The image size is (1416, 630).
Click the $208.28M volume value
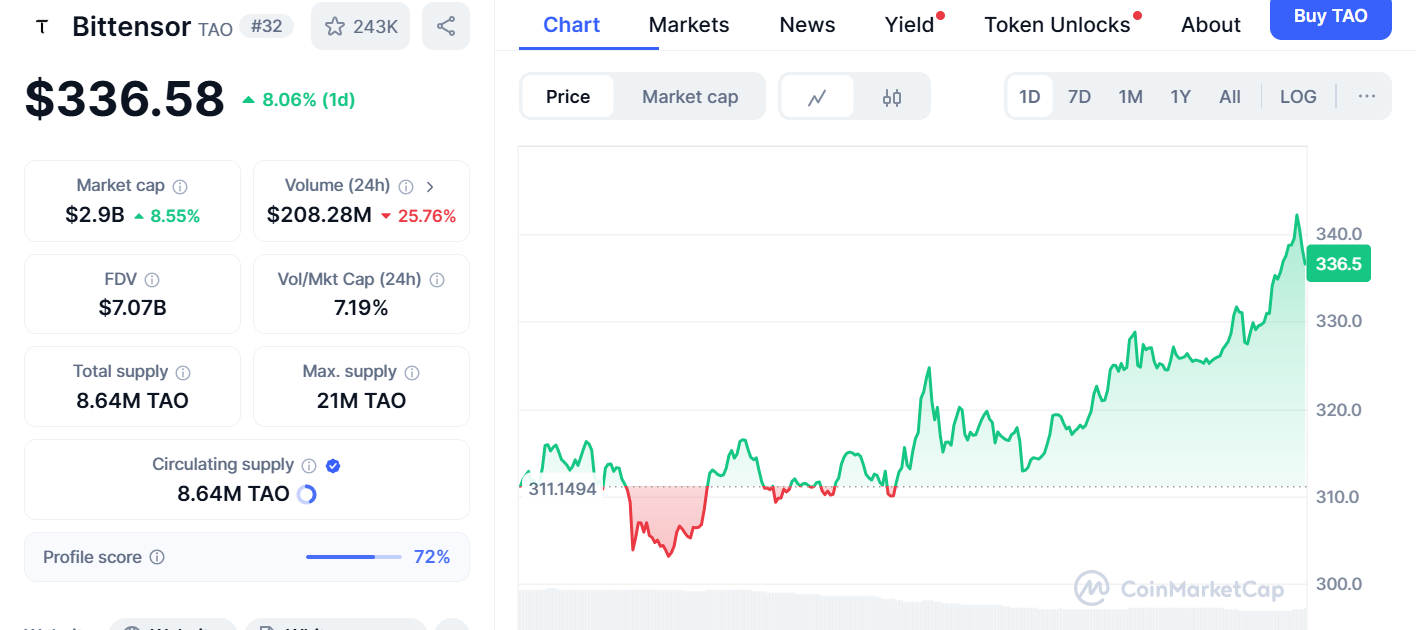(319, 215)
